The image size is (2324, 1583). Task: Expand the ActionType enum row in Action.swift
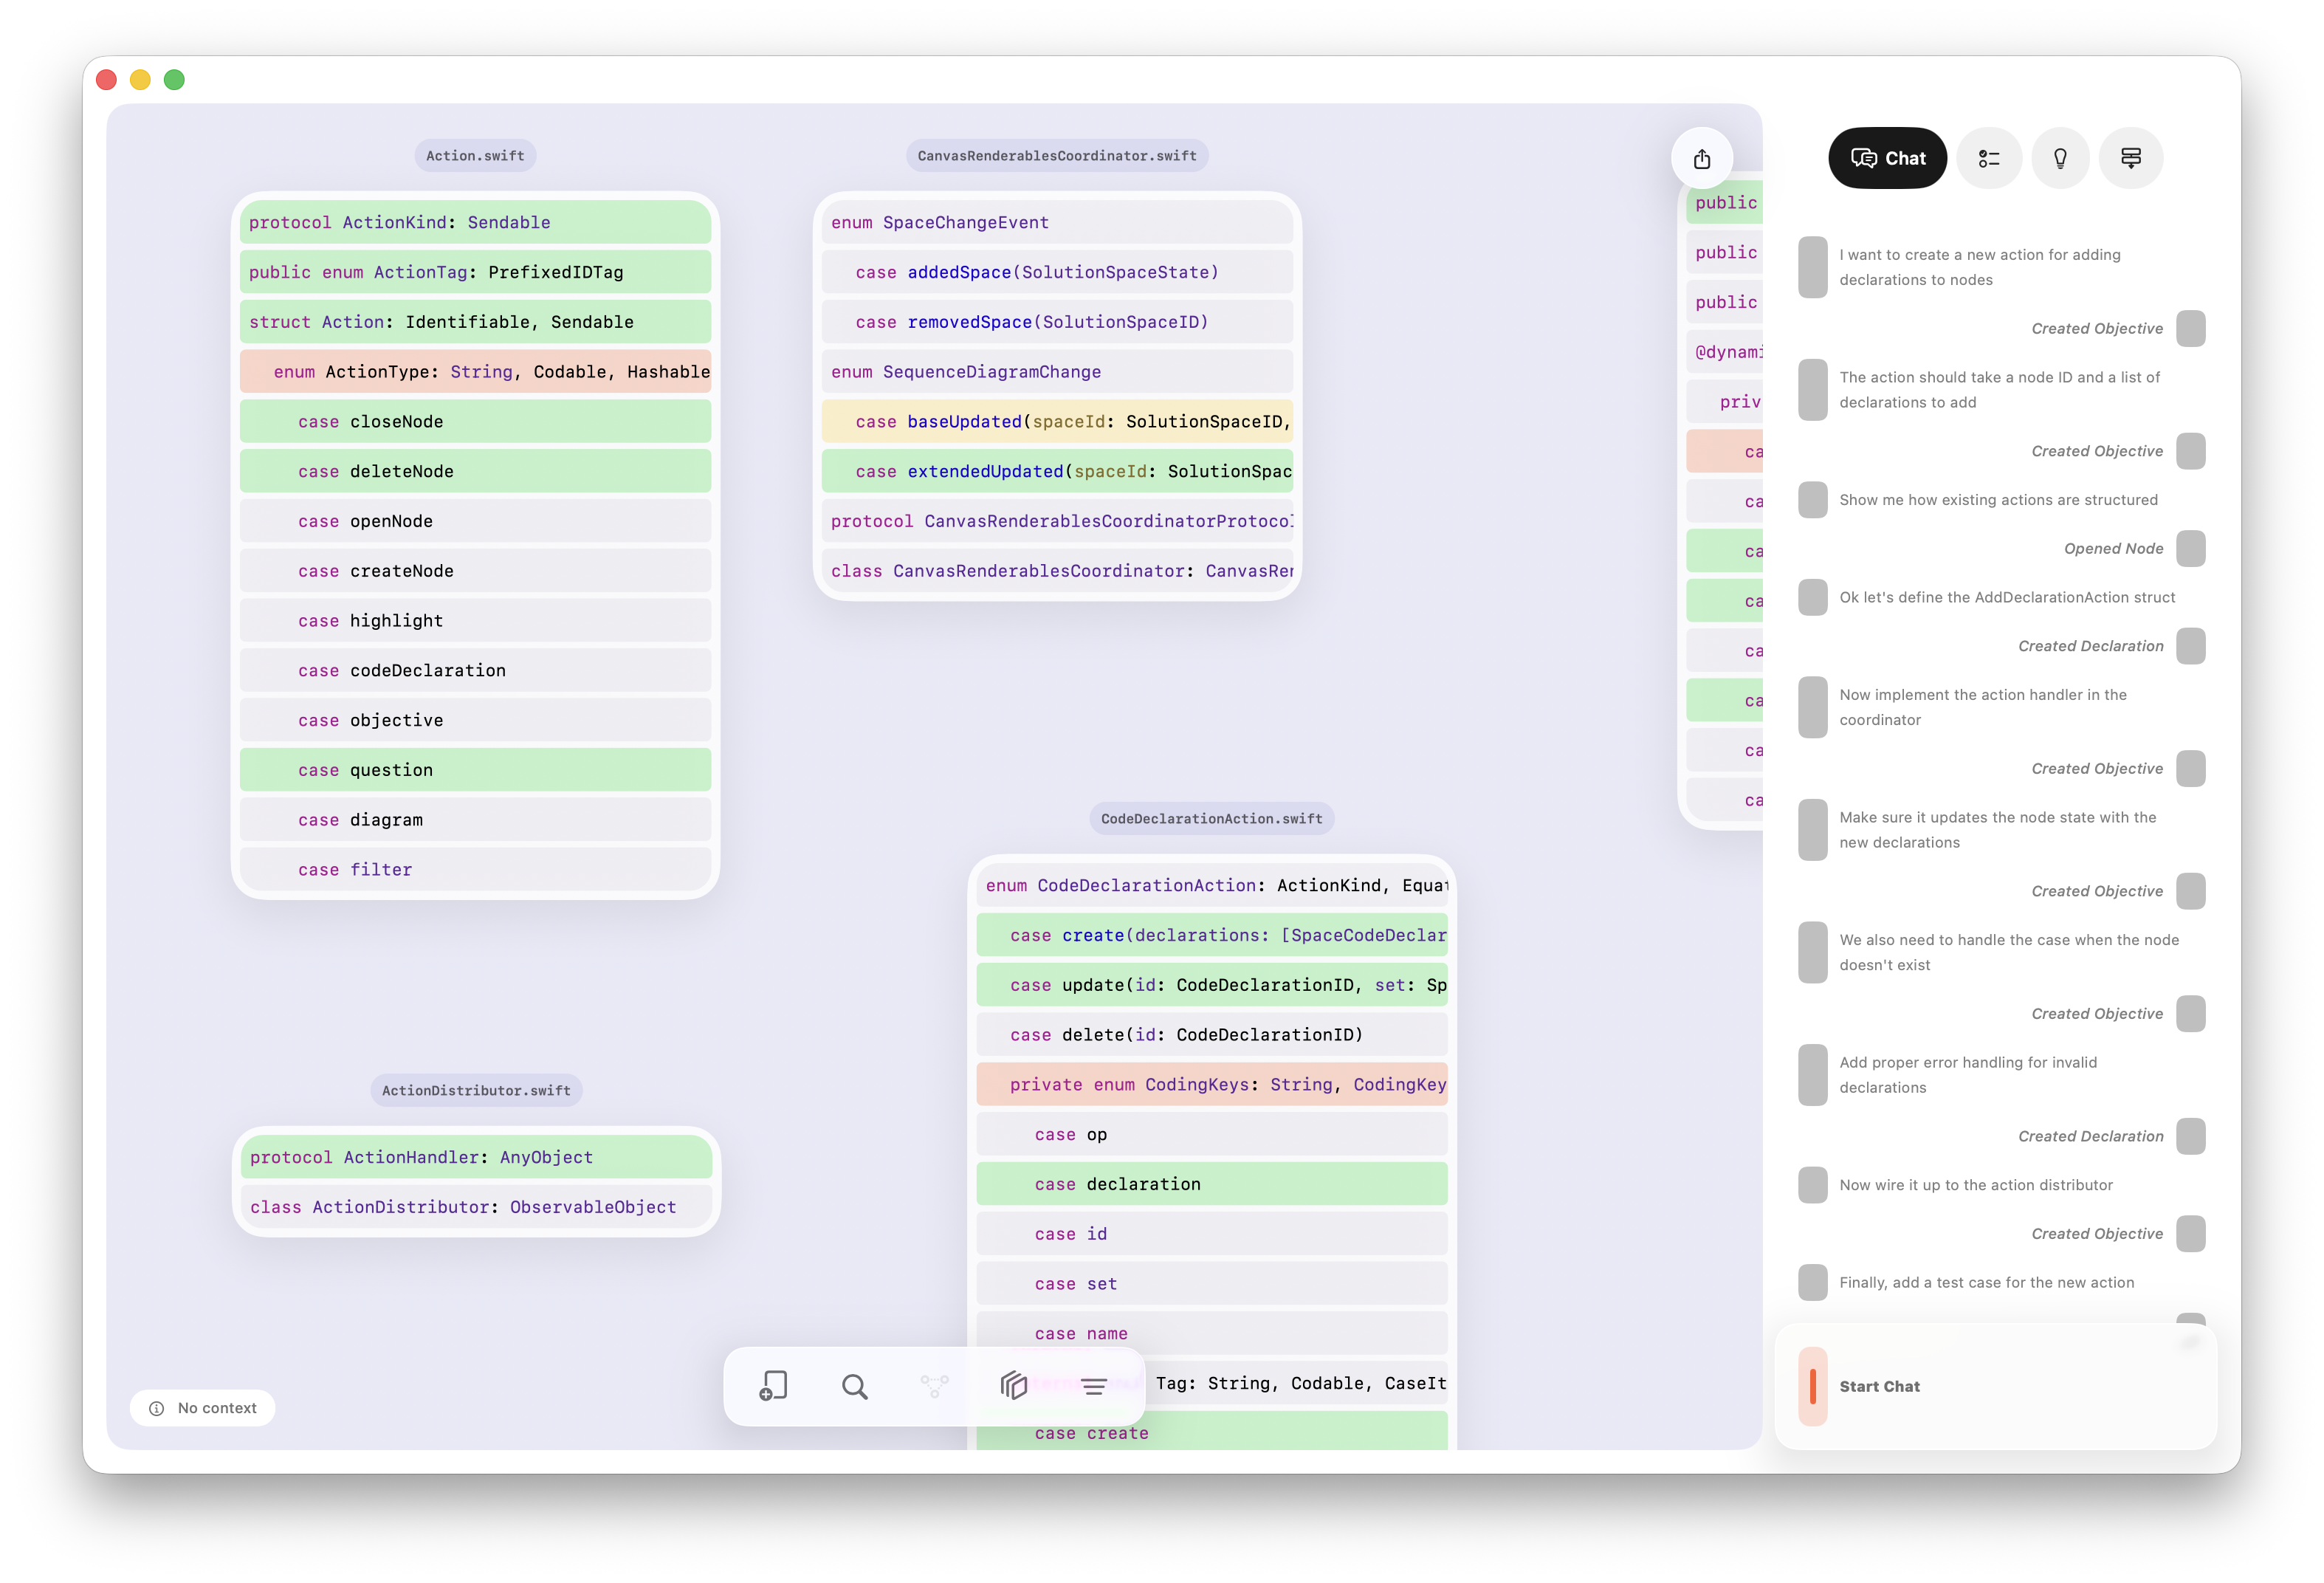coord(475,371)
